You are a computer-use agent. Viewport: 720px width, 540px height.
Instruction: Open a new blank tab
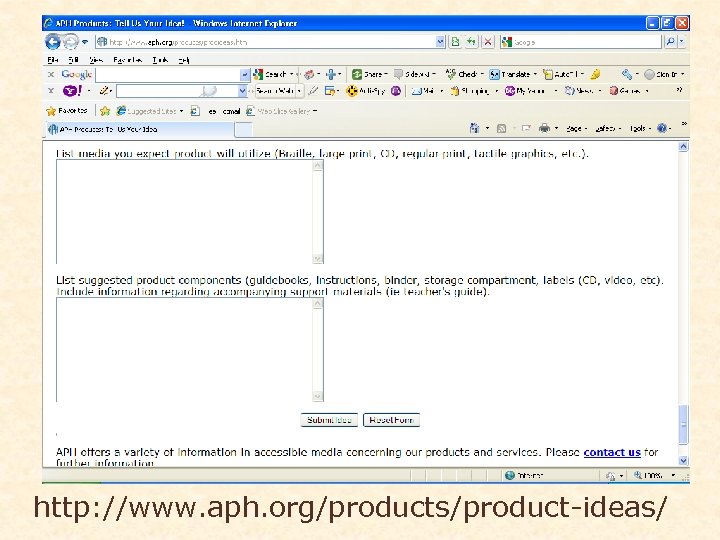pos(244,130)
